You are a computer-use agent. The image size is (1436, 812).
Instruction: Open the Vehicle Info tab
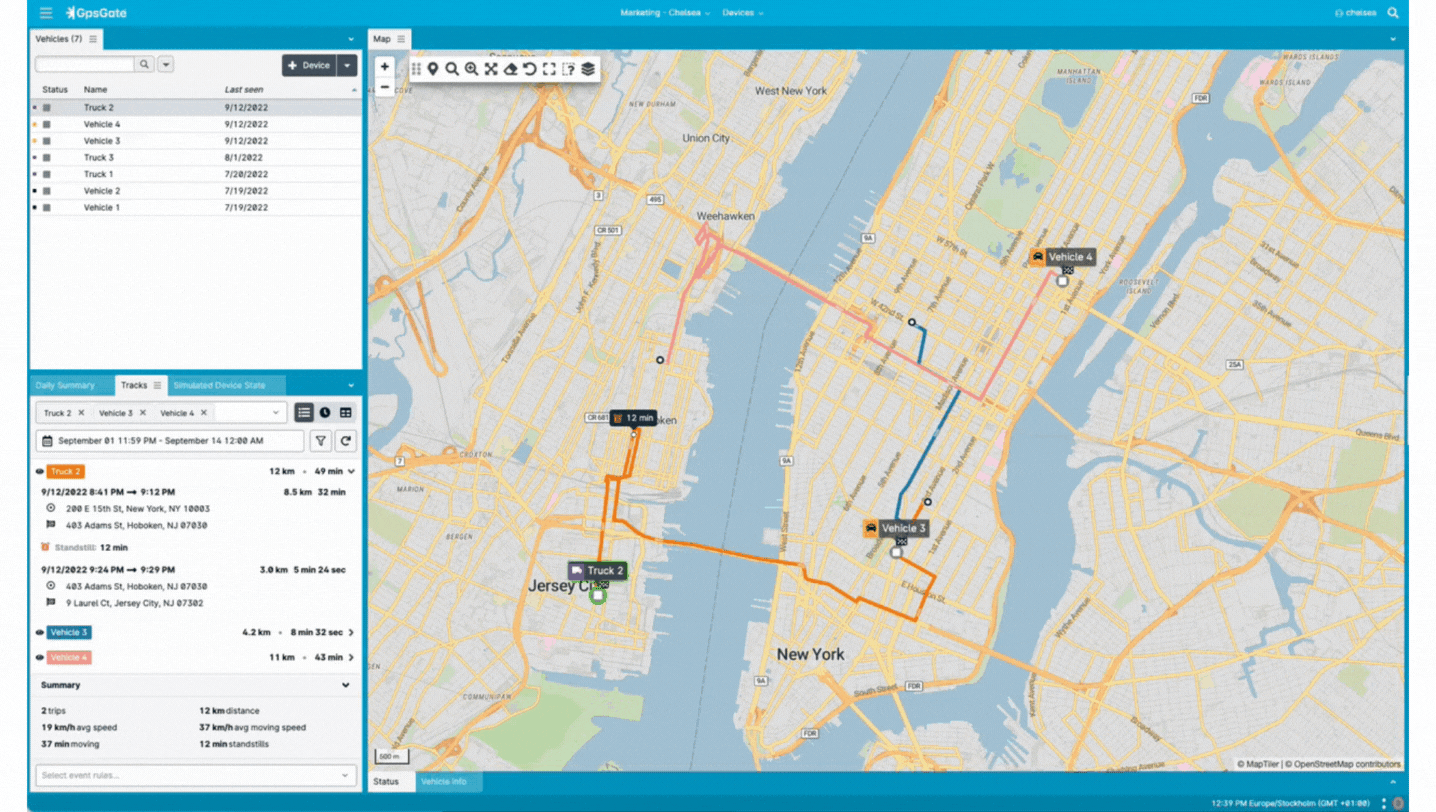(x=444, y=781)
